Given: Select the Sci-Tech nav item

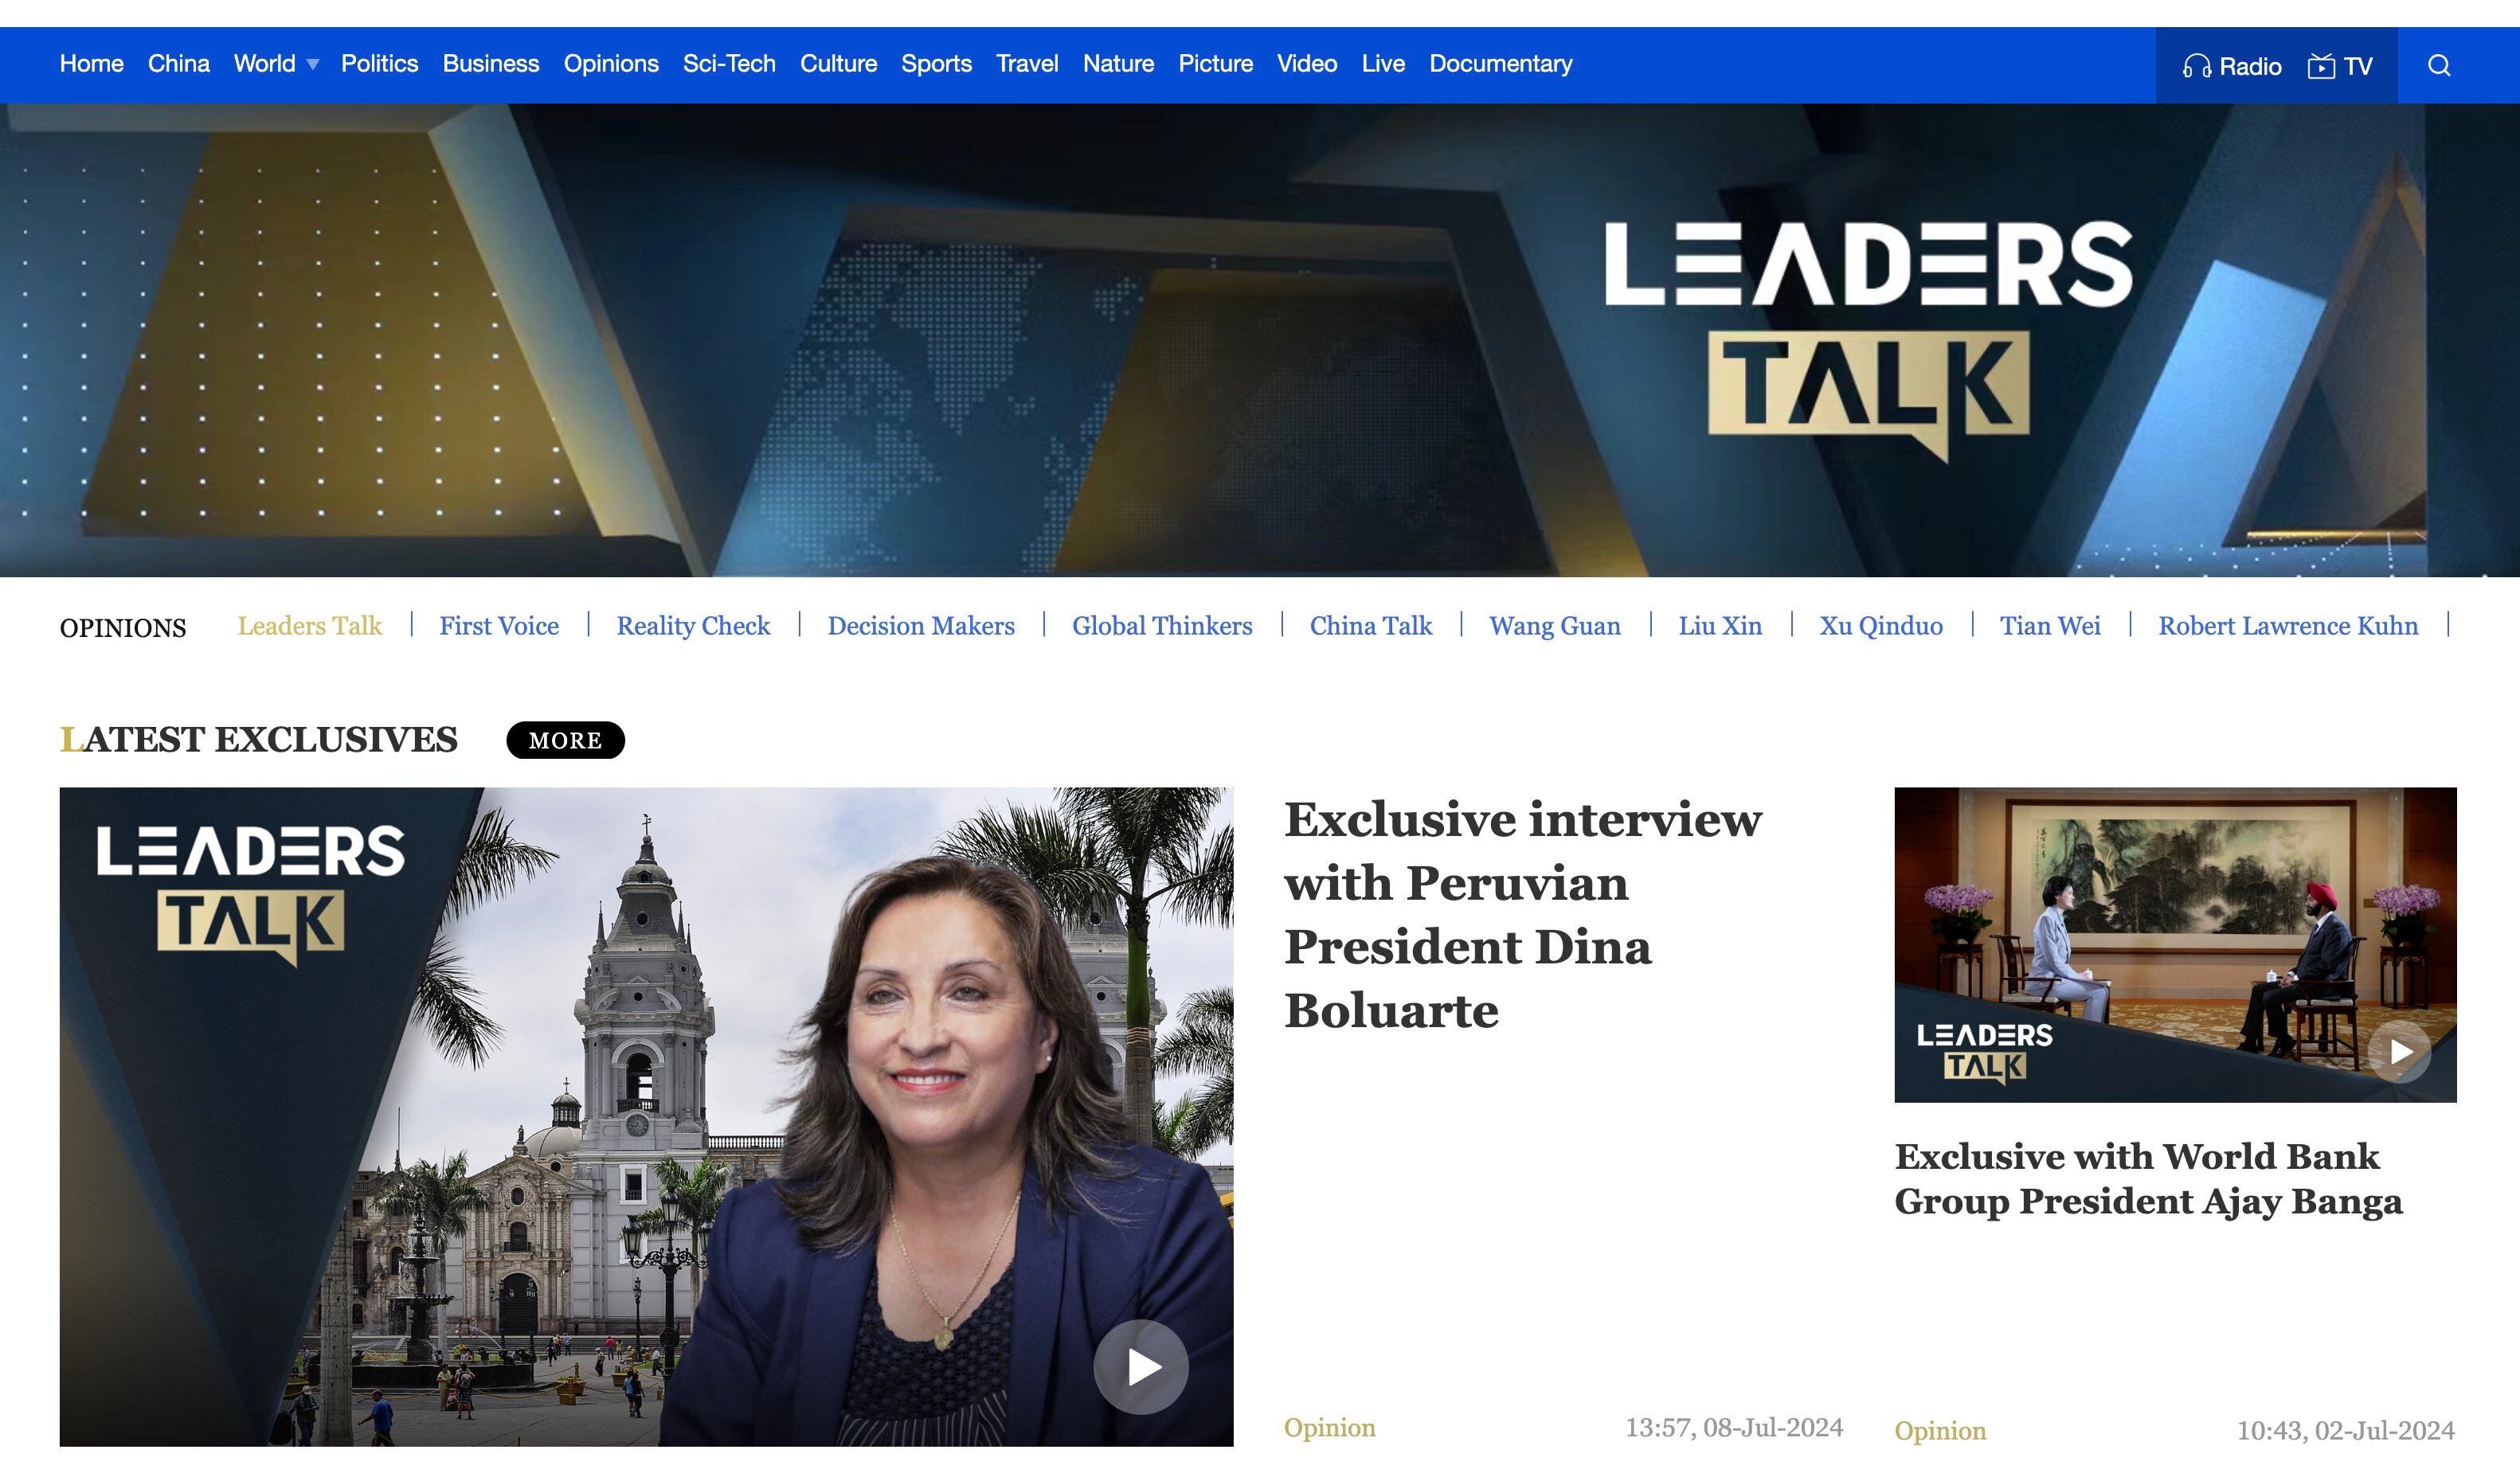Looking at the screenshot, I should (x=729, y=64).
